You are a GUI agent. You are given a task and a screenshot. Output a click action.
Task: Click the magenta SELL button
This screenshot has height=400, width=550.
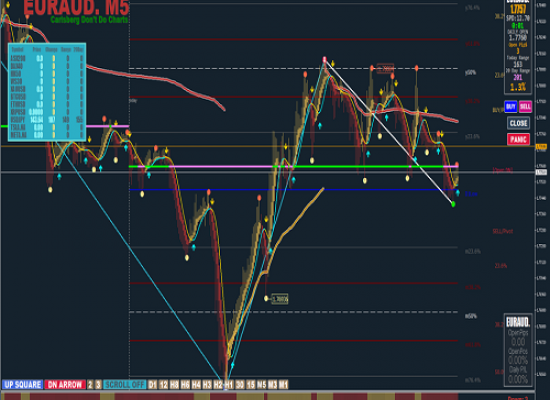(x=525, y=106)
